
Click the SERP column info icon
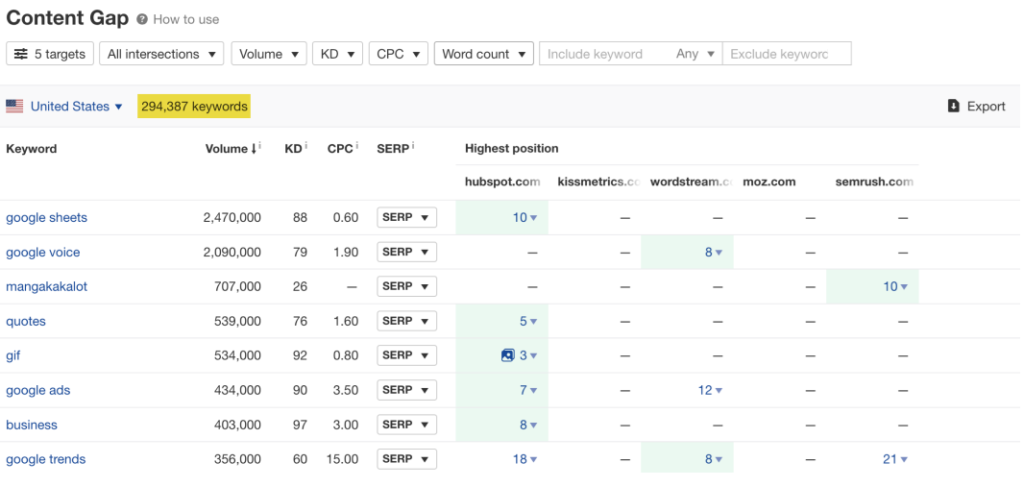(x=412, y=146)
